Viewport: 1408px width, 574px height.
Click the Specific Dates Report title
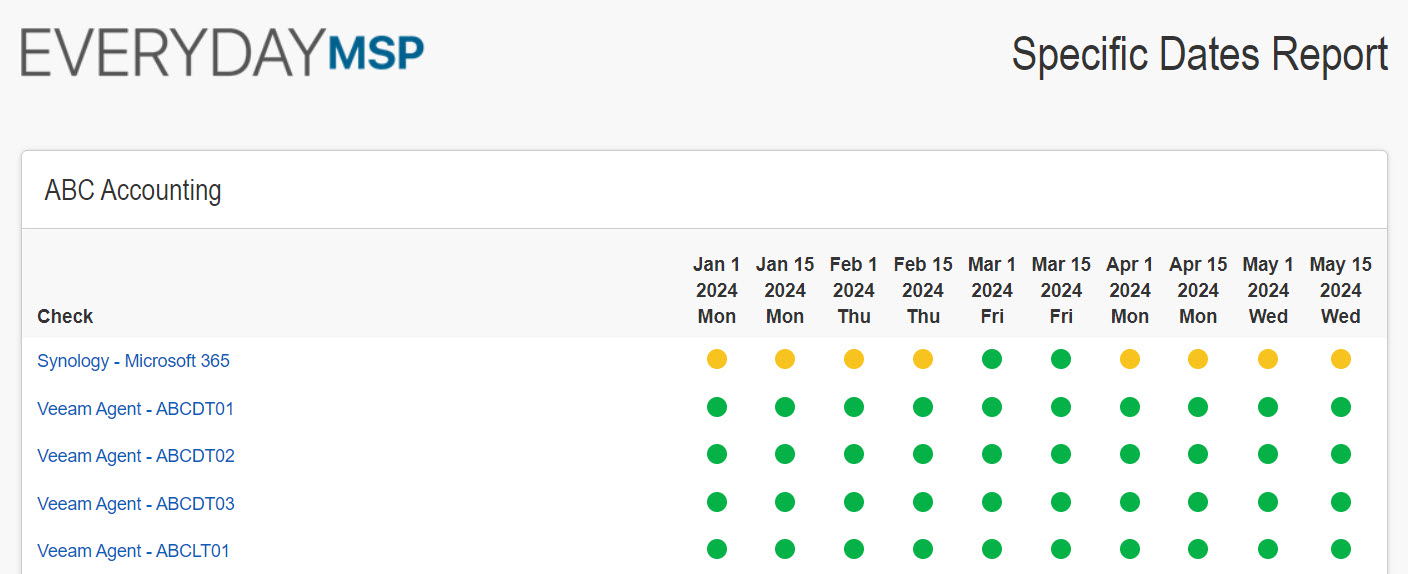coord(1199,54)
